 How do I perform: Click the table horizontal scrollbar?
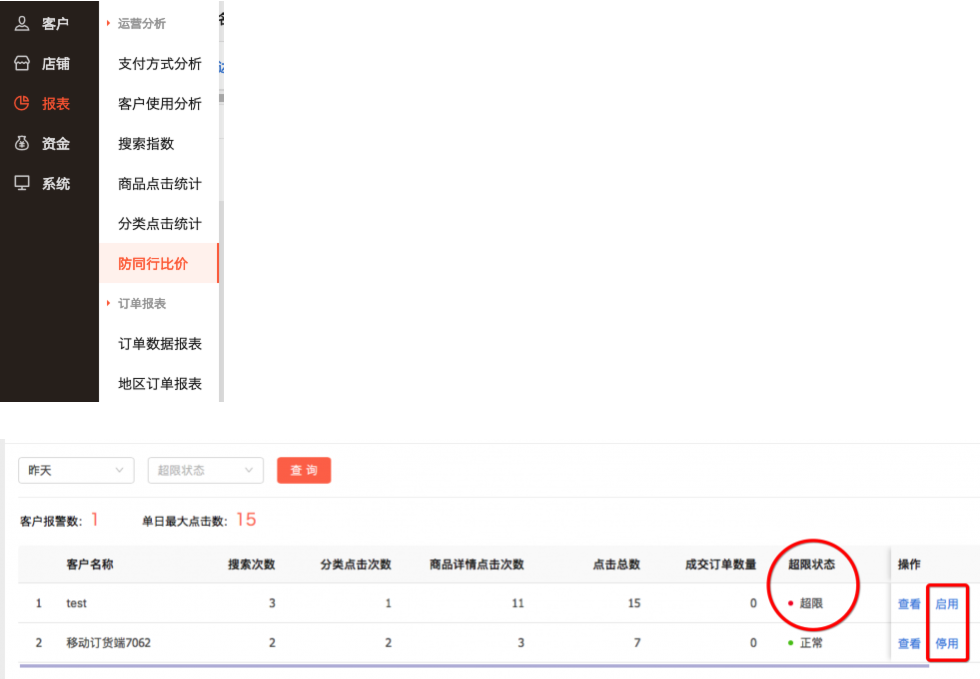[x=474, y=666]
